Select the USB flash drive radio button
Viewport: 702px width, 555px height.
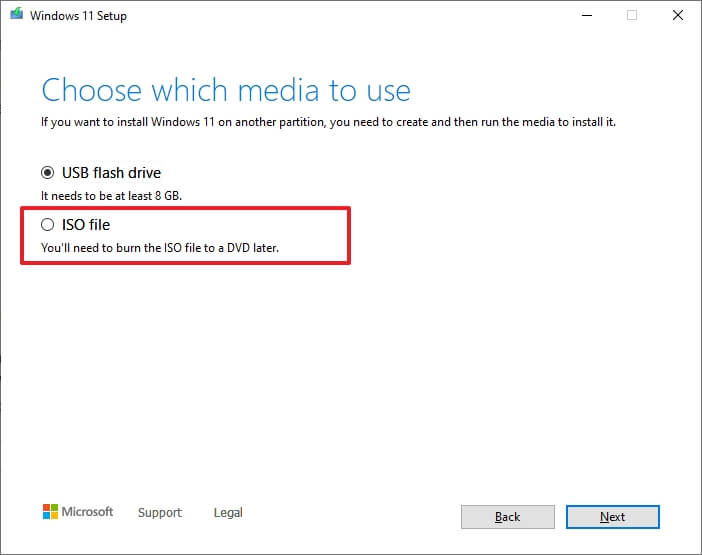click(47, 173)
